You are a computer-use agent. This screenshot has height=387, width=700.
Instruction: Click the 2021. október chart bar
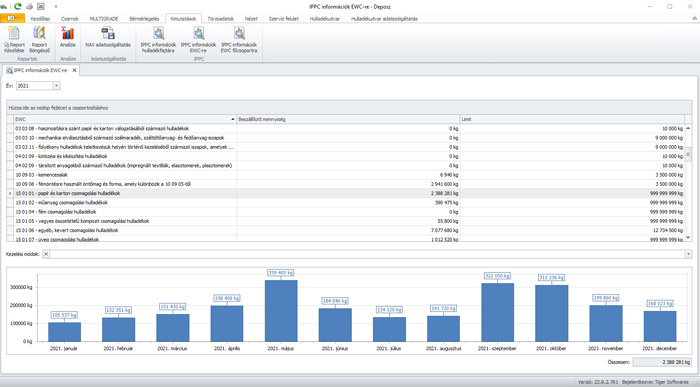(551, 313)
